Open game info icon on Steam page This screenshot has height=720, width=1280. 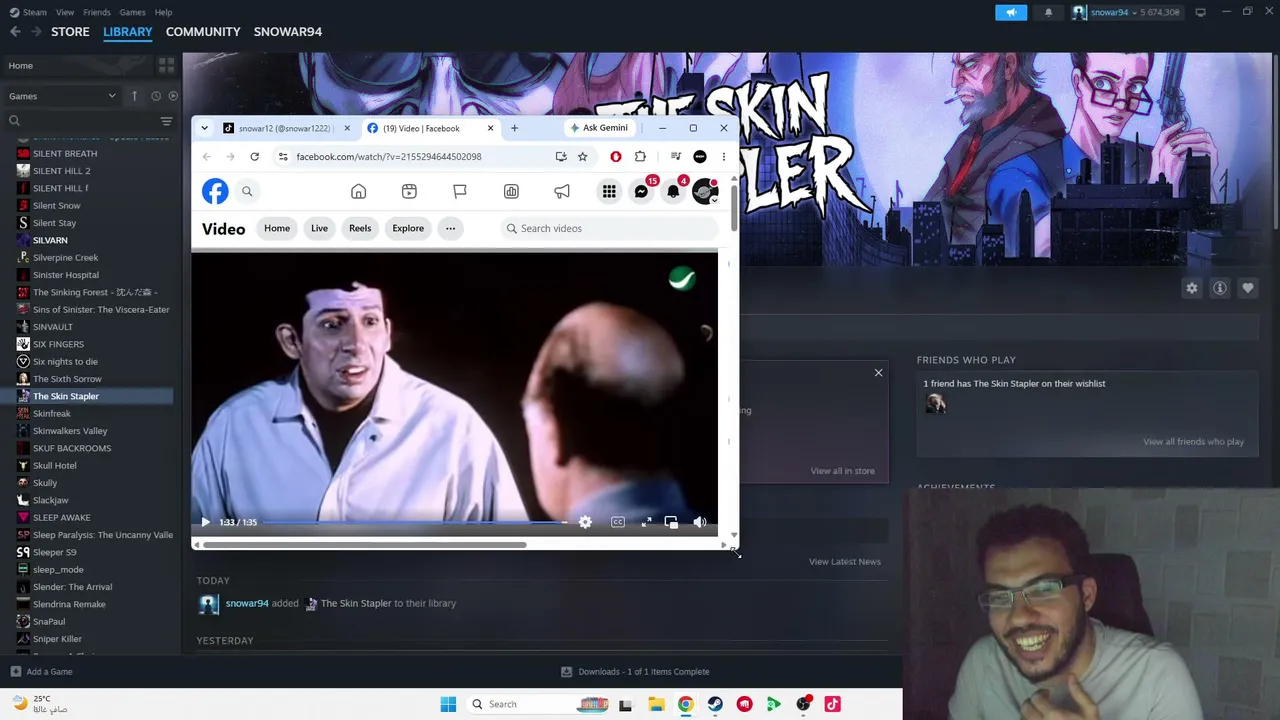(1220, 288)
